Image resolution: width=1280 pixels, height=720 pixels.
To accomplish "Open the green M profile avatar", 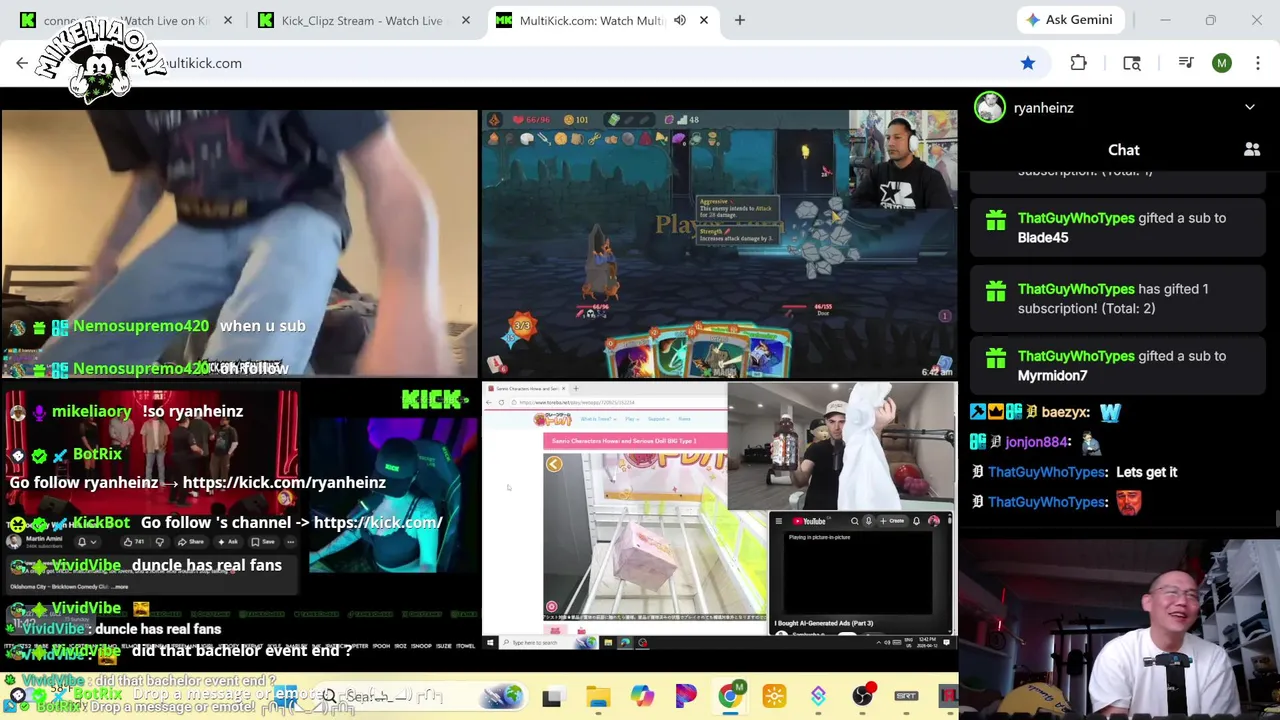I will (x=1222, y=63).
